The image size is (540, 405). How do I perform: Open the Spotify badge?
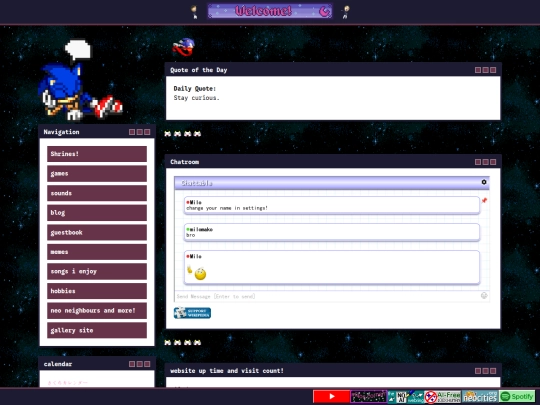tap(517, 396)
